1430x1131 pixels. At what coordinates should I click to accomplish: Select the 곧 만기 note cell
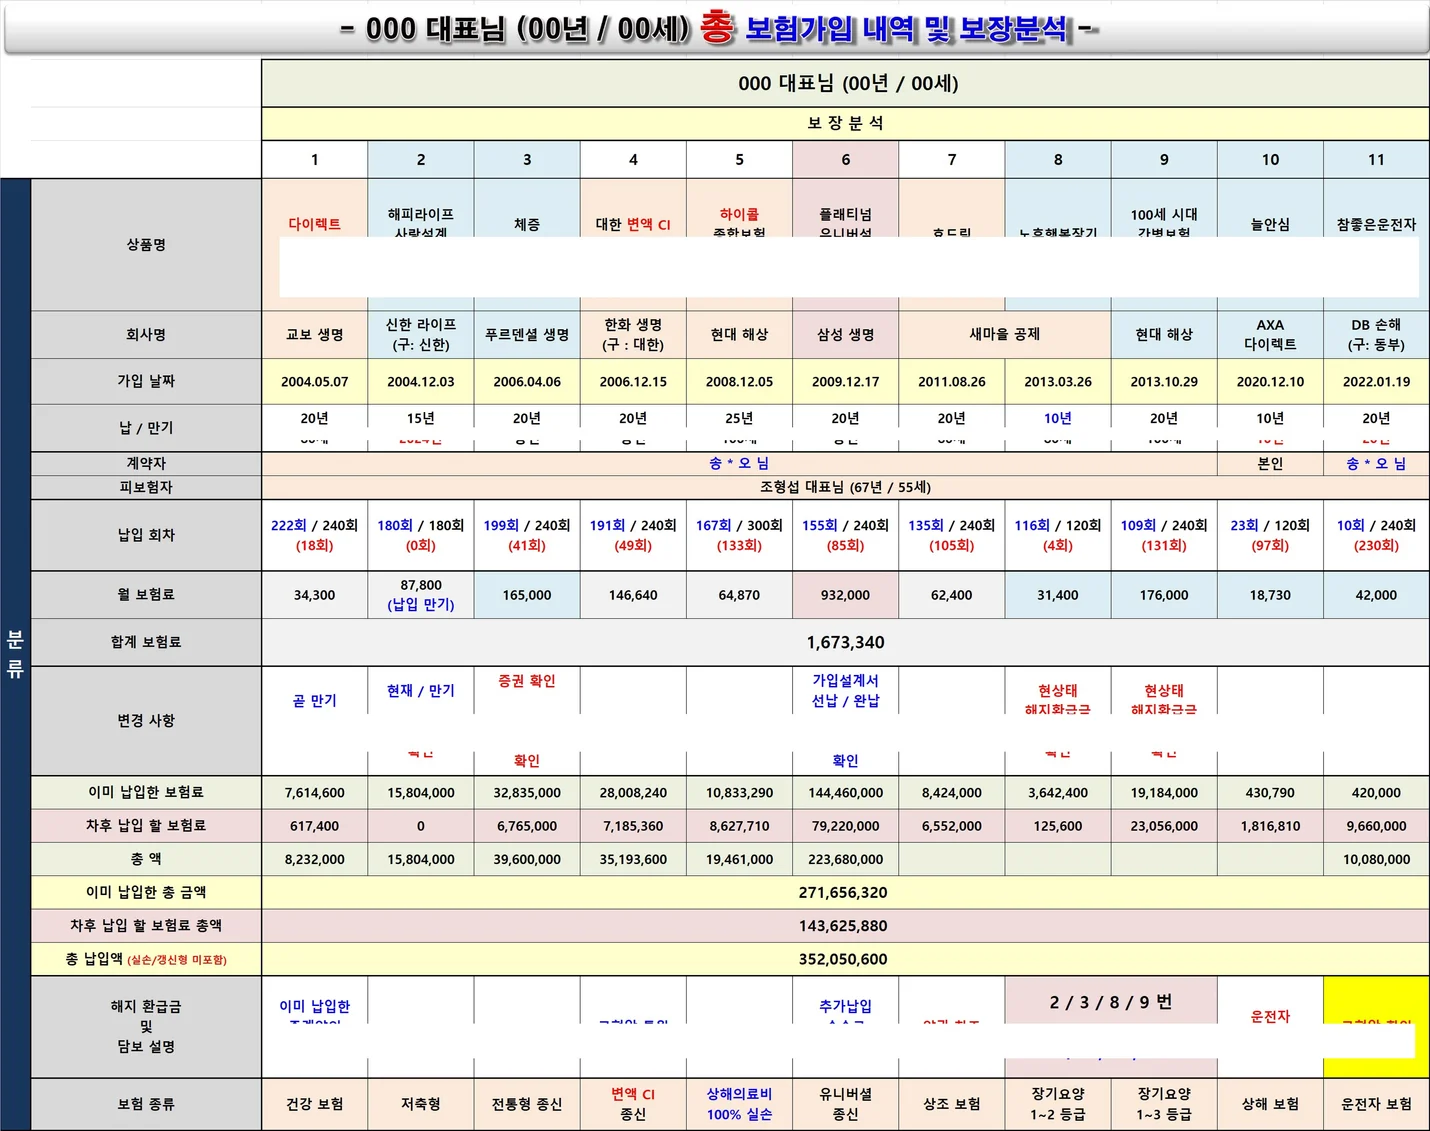point(315,700)
